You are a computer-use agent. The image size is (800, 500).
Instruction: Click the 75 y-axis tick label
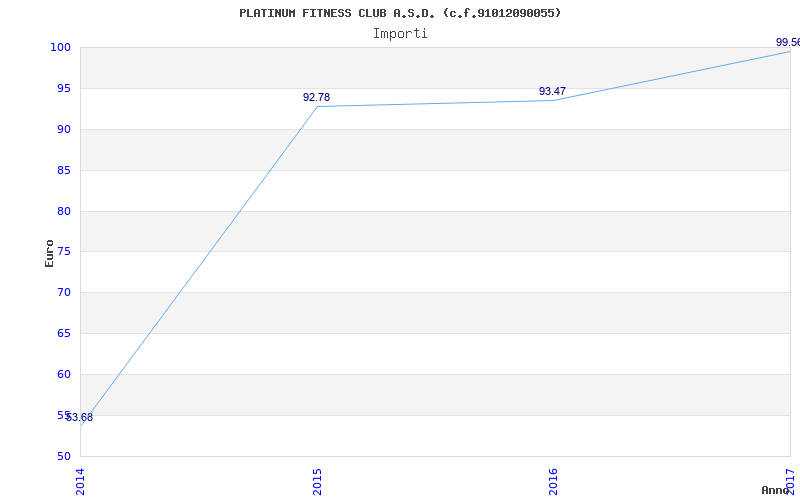[x=63, y=251]
